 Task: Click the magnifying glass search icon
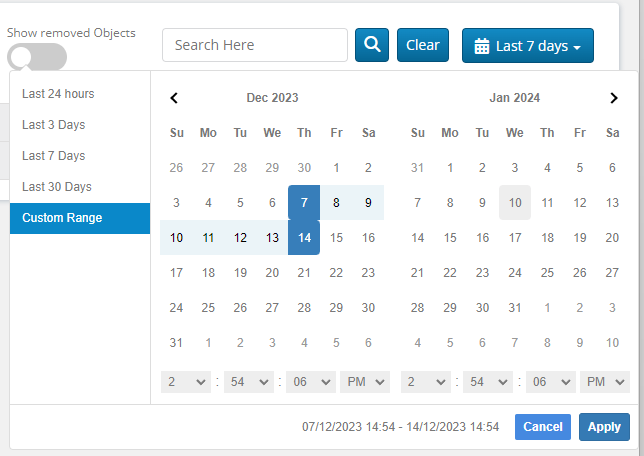371,45
